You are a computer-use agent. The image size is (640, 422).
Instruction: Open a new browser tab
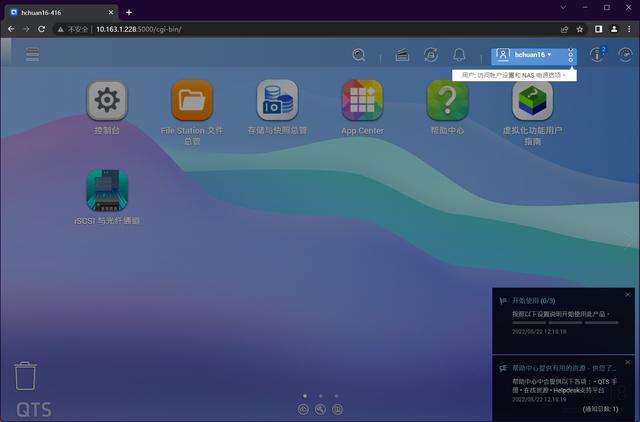[129, 13]
